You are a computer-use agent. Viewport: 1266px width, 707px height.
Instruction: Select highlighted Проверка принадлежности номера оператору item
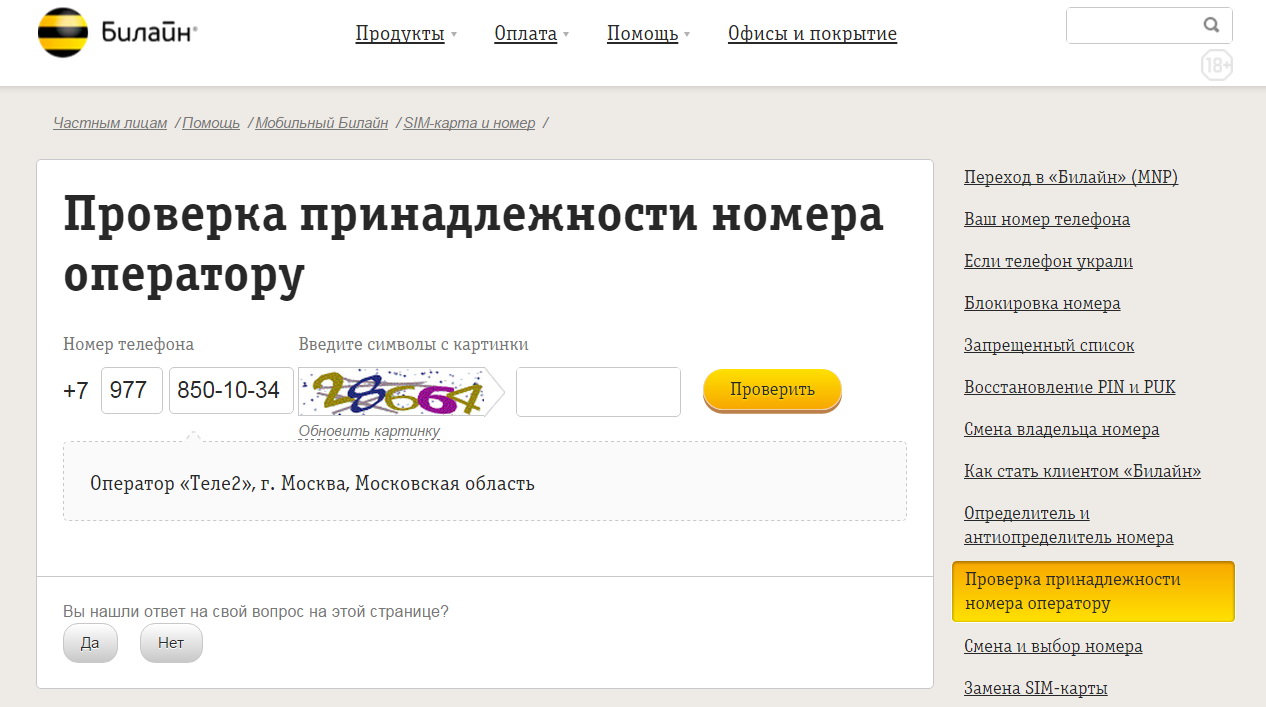tap(1092, 591)
